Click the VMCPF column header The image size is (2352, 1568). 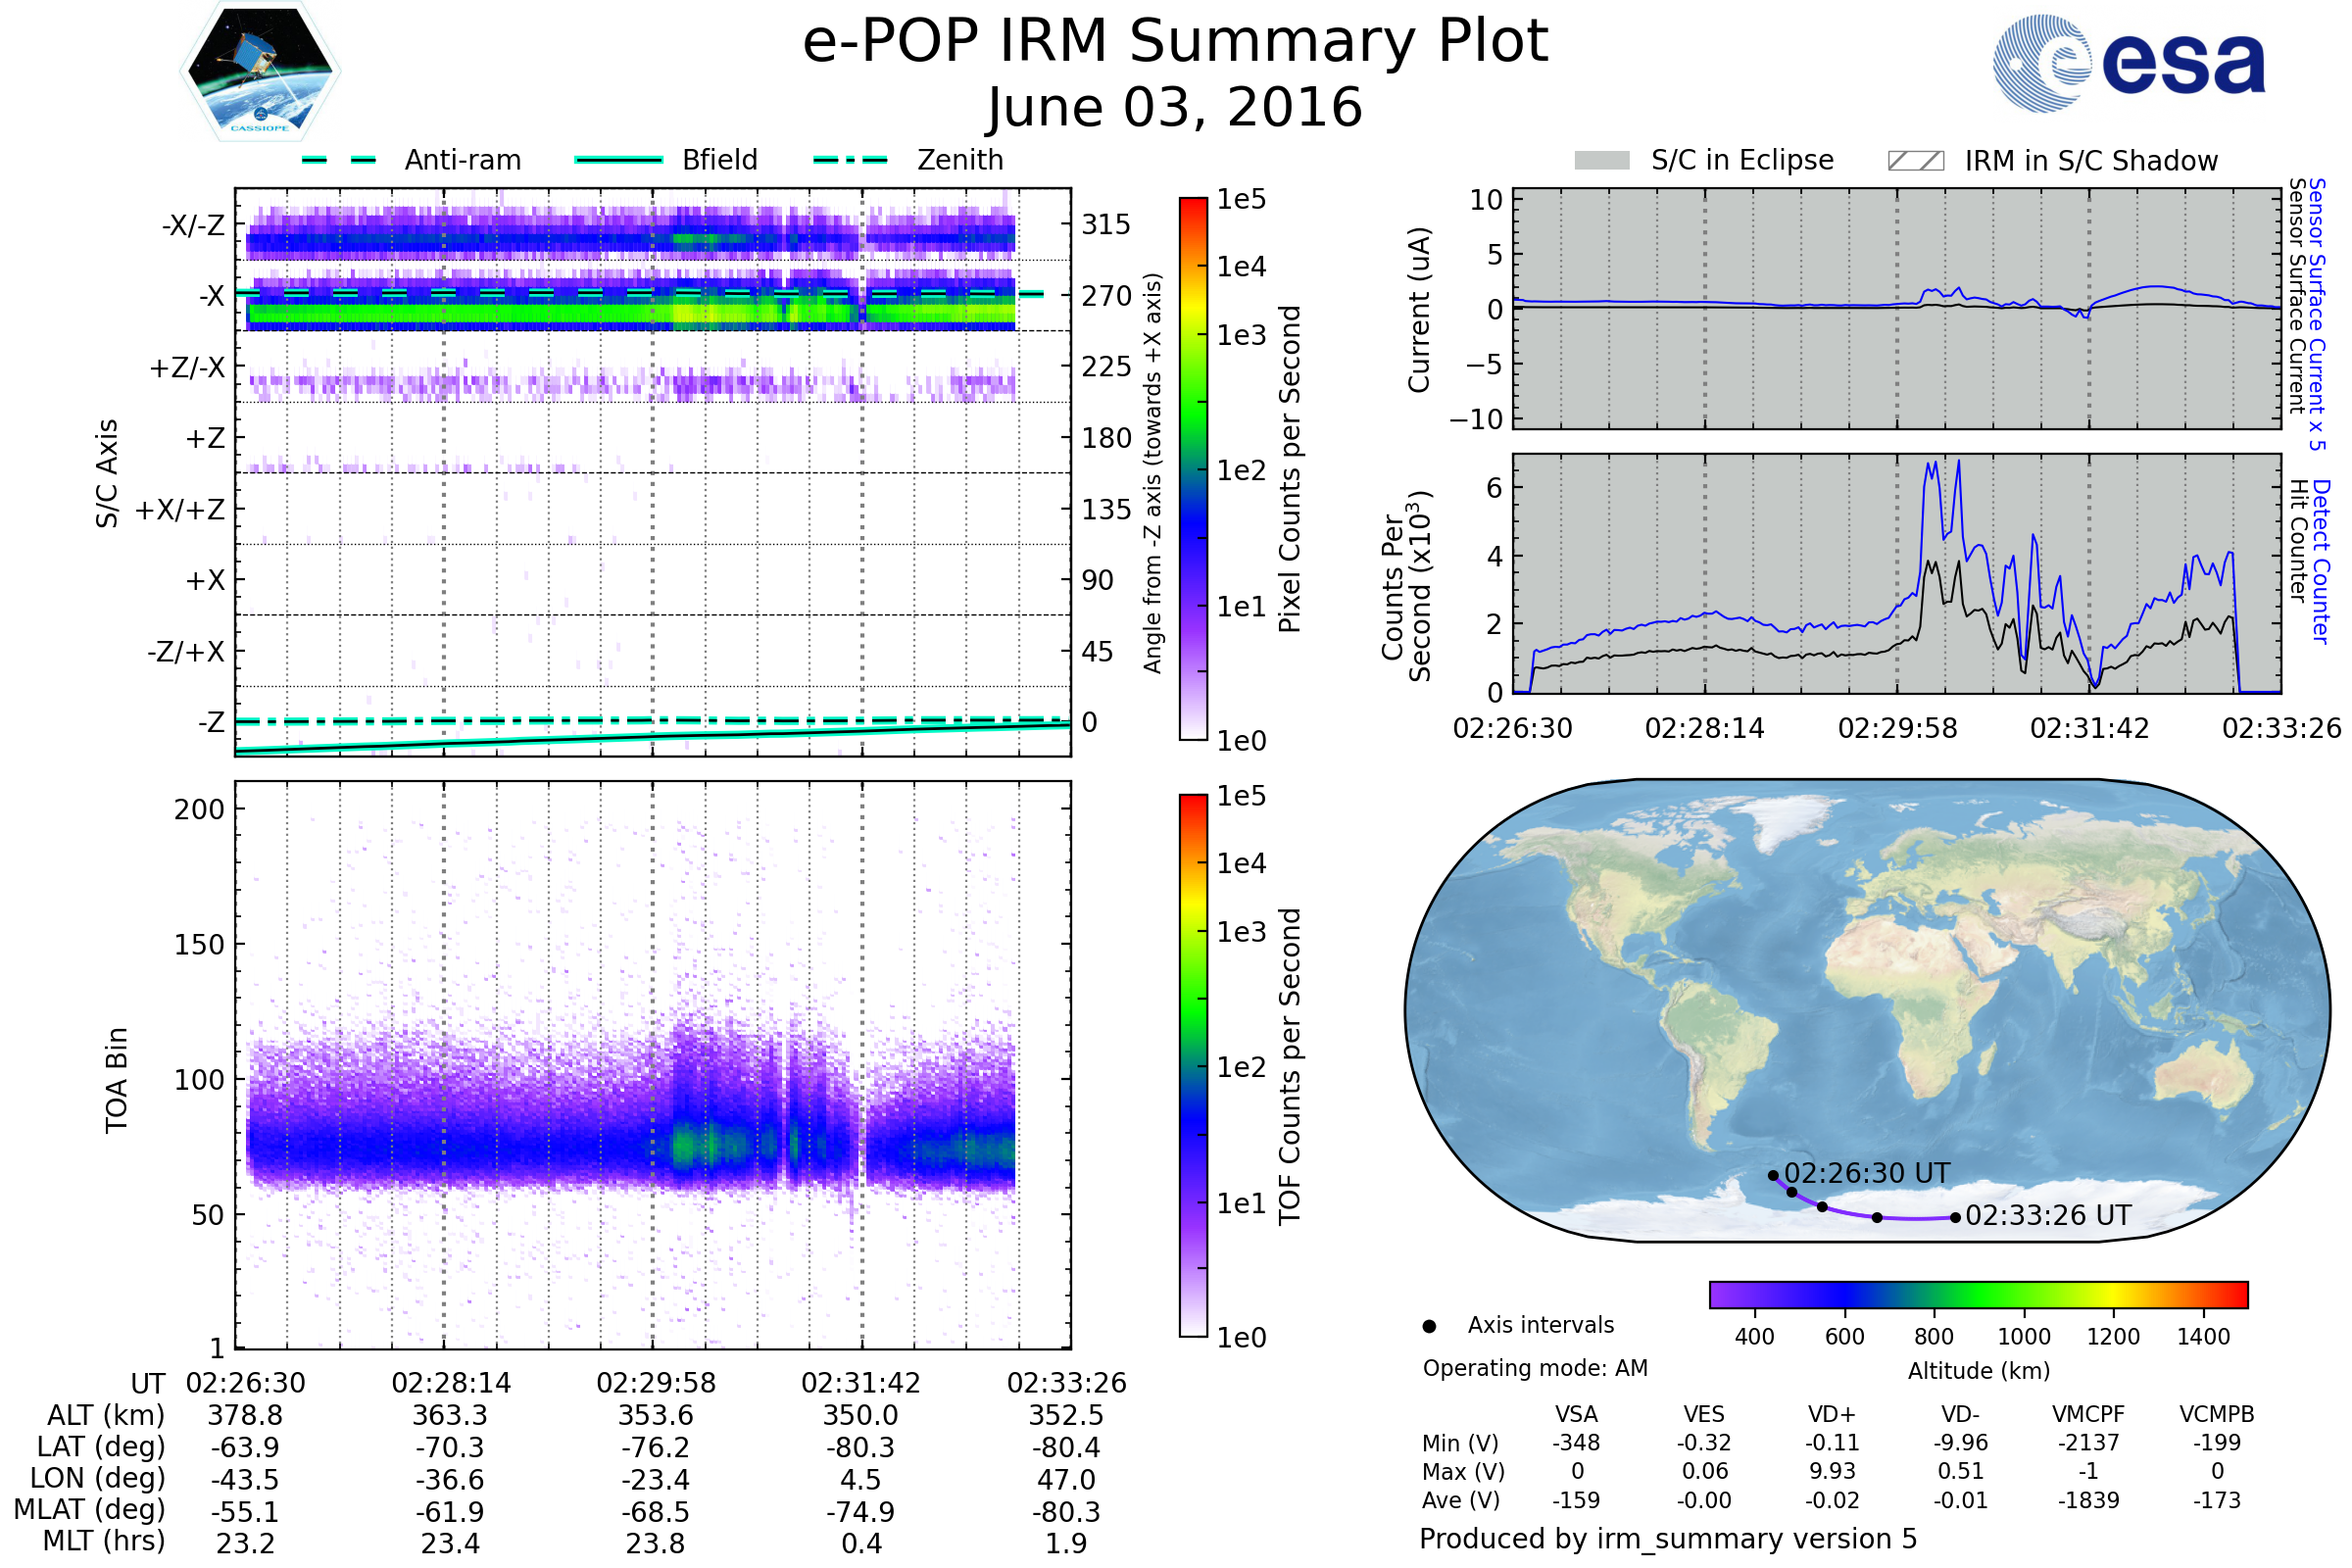(x=2088, y=1414)
